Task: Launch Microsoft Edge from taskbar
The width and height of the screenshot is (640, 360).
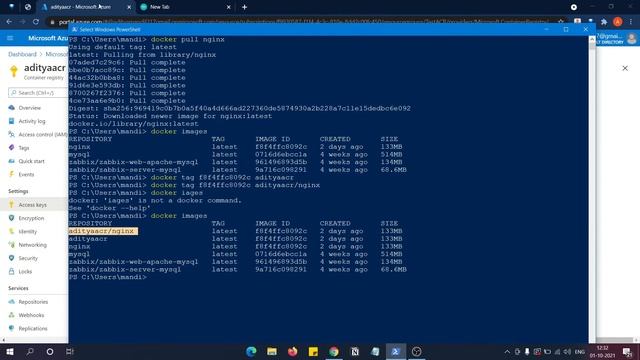Action: (251, 351)
